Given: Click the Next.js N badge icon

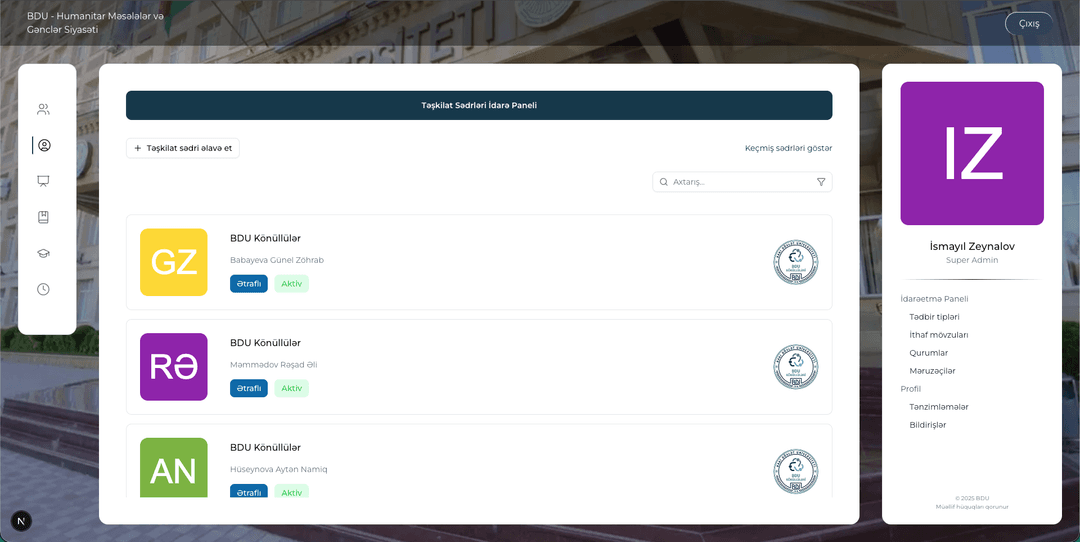Looking at the screenshot, I should coord(21,521).
